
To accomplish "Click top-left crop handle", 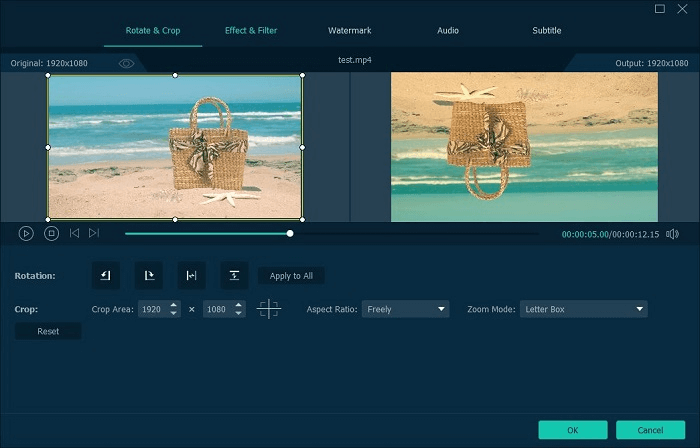I will click(48, 75).
